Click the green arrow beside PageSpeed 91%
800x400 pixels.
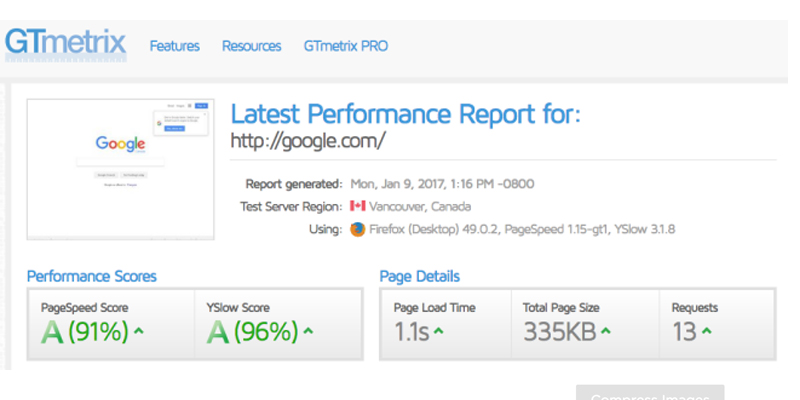click(x=140, y=331)
